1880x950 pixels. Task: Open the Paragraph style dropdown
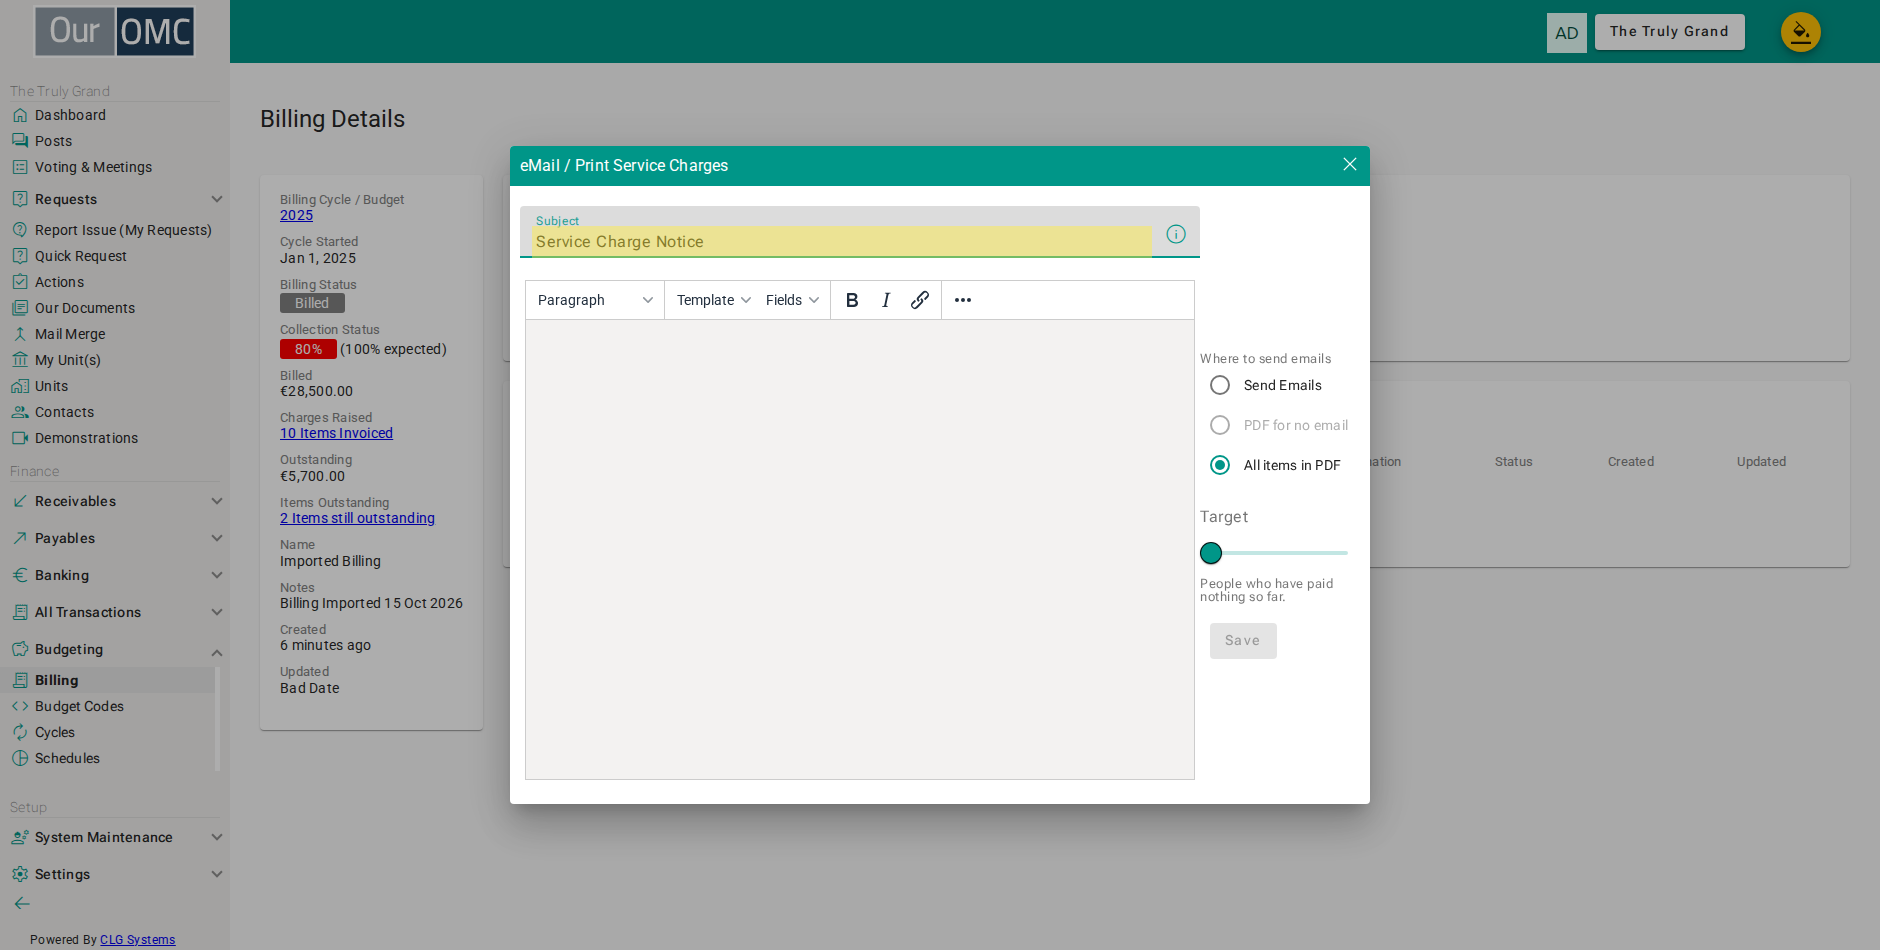coord(595,300)
